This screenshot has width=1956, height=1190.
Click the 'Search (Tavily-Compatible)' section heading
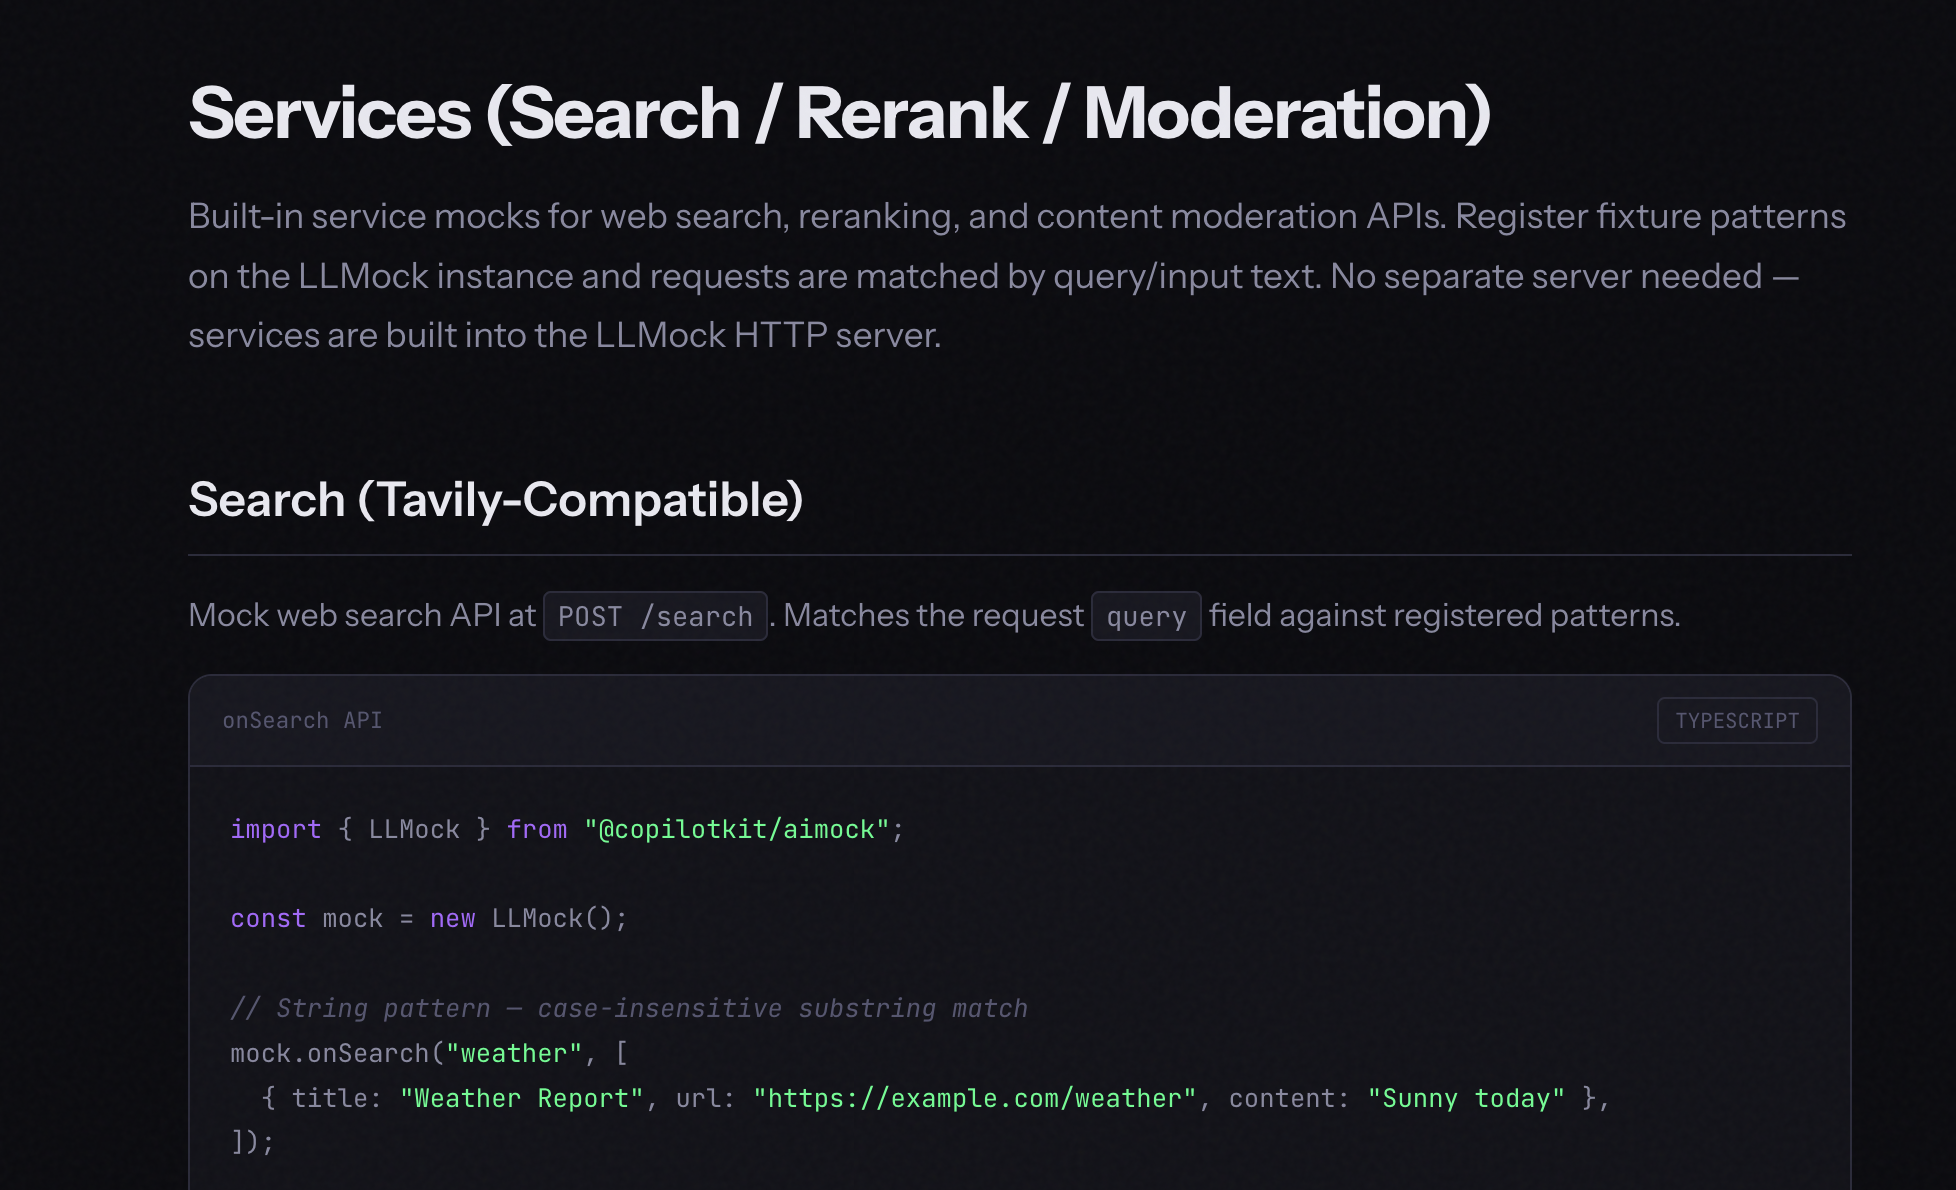(496, 500)
